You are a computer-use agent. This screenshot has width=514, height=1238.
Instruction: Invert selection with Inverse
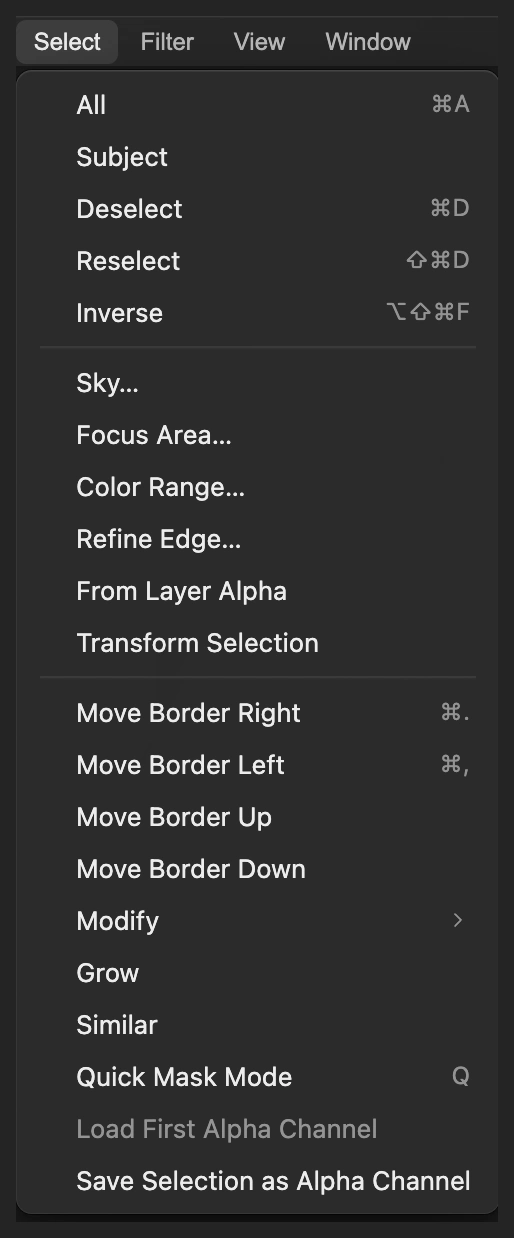click(258, 313)
